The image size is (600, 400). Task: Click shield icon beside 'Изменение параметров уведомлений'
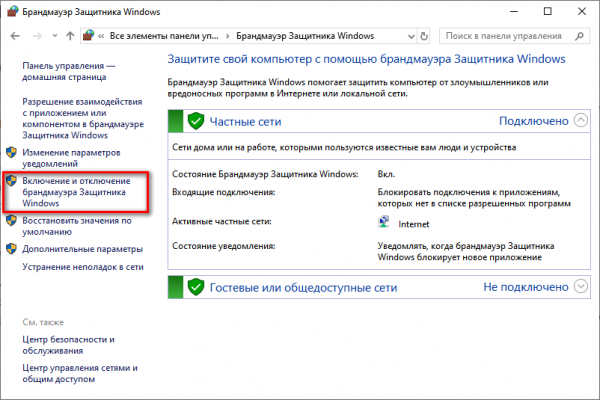coord(11,152)
